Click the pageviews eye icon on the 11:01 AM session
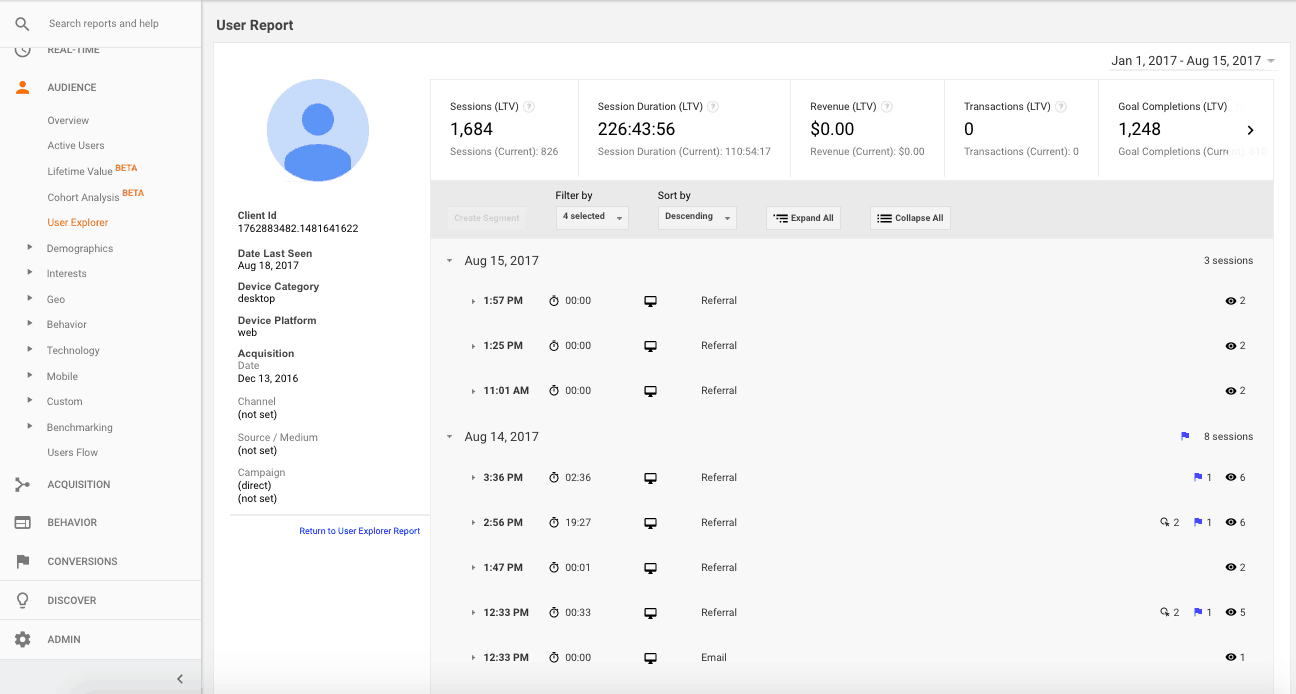This screenshot has width=1296, height=694. [1231, 390]
